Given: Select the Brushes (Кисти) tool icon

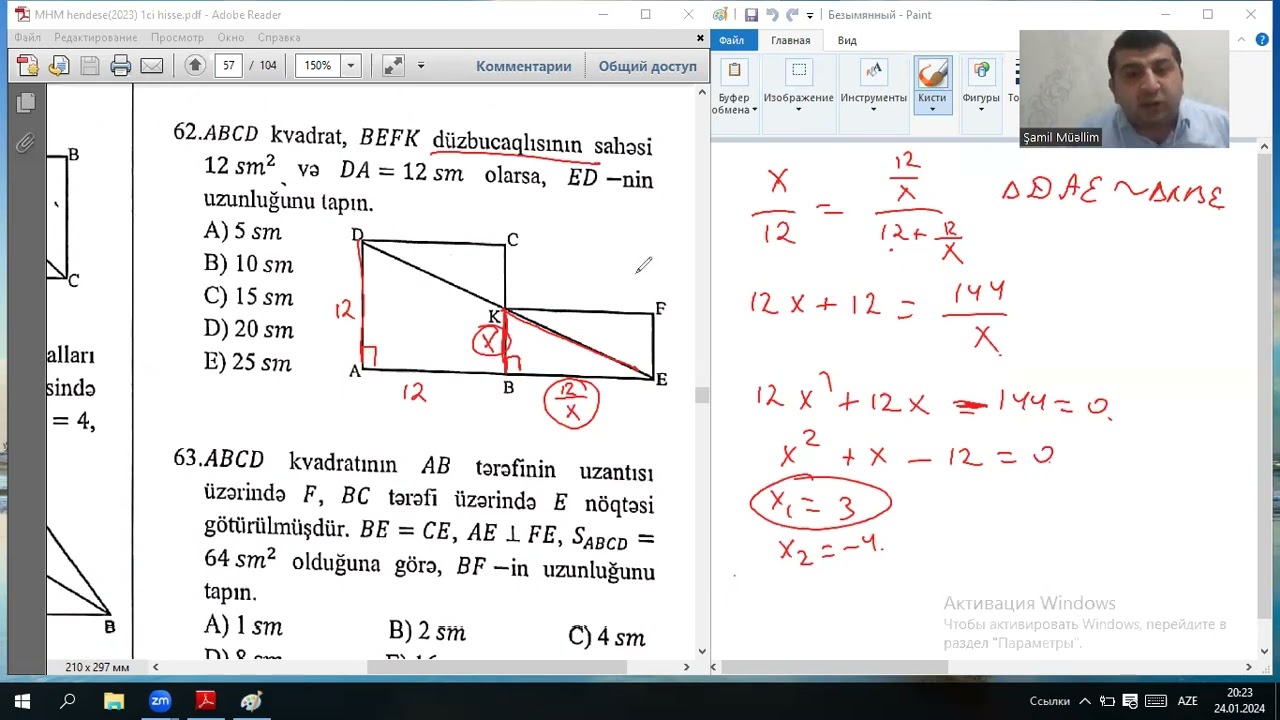Looking at the screenshot, I should (932, 74).
